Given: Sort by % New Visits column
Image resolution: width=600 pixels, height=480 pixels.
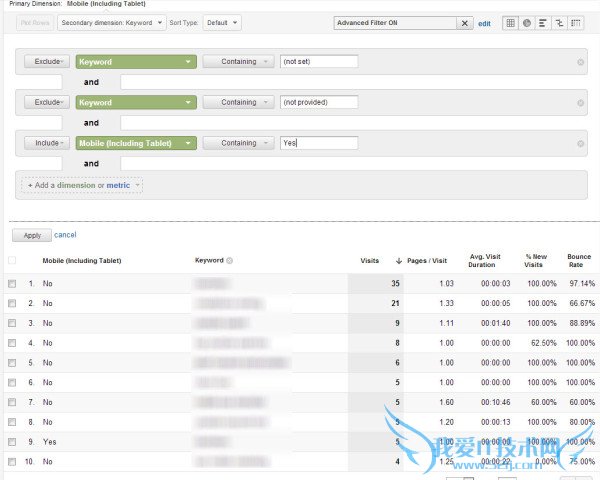Looking at the screenshot, I should pyautogui.click(x=535, y=261).
